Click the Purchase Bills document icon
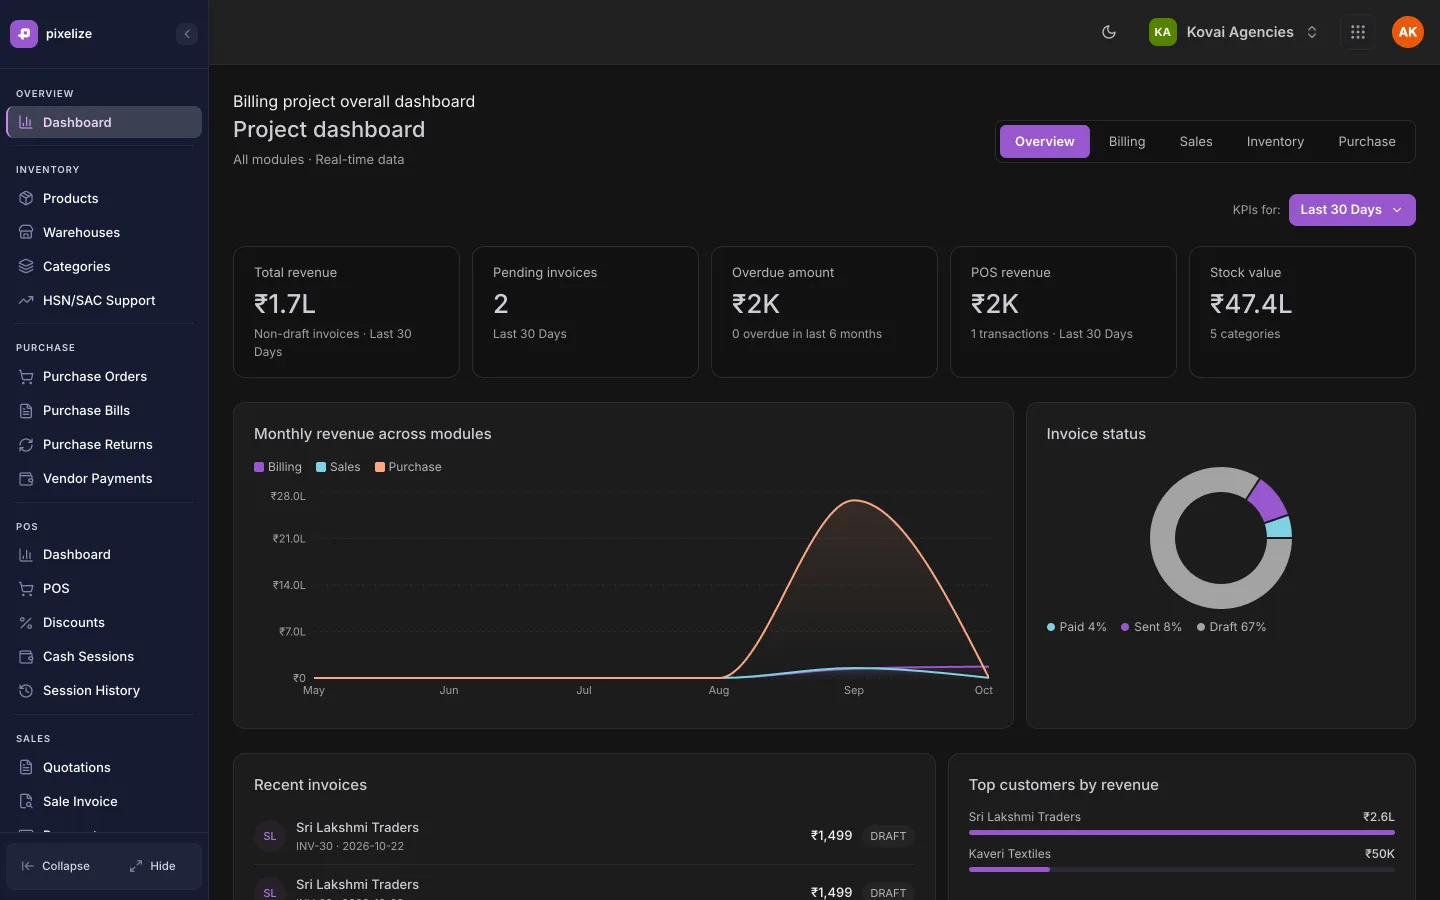Screen dimensions: 1440x900 pos(26,411)
